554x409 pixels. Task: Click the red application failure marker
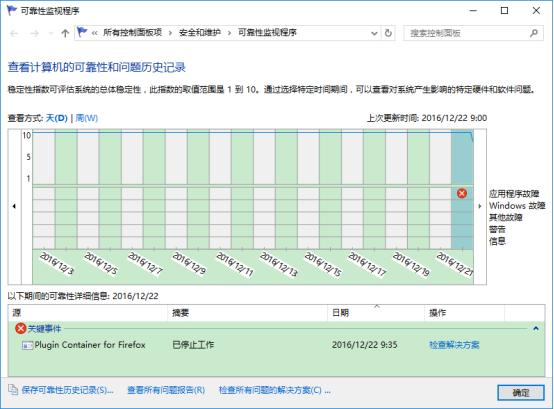[462, 193]
